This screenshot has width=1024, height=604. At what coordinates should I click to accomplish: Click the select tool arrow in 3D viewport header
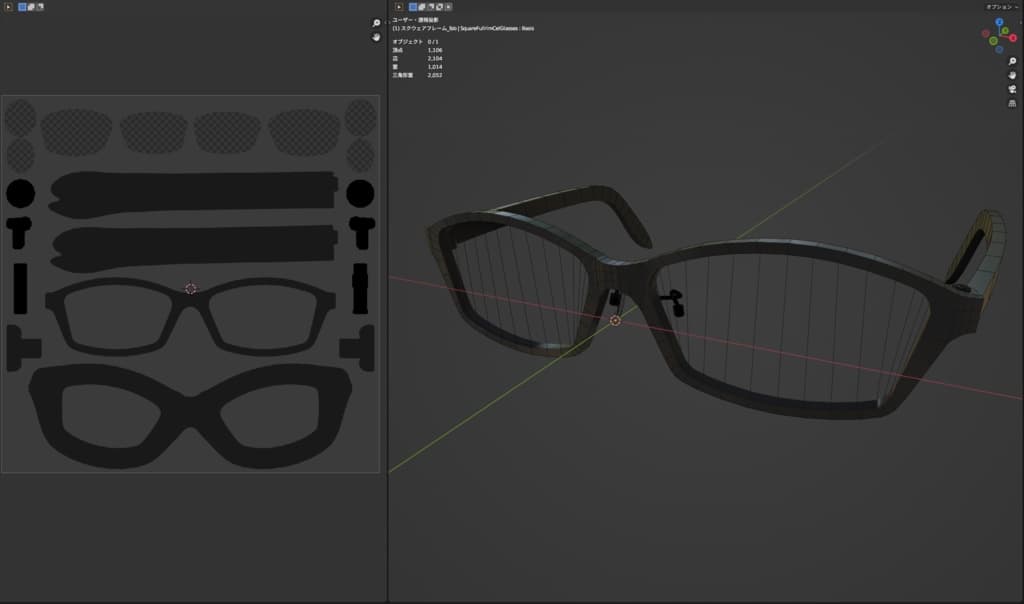(x=398, y=7)
